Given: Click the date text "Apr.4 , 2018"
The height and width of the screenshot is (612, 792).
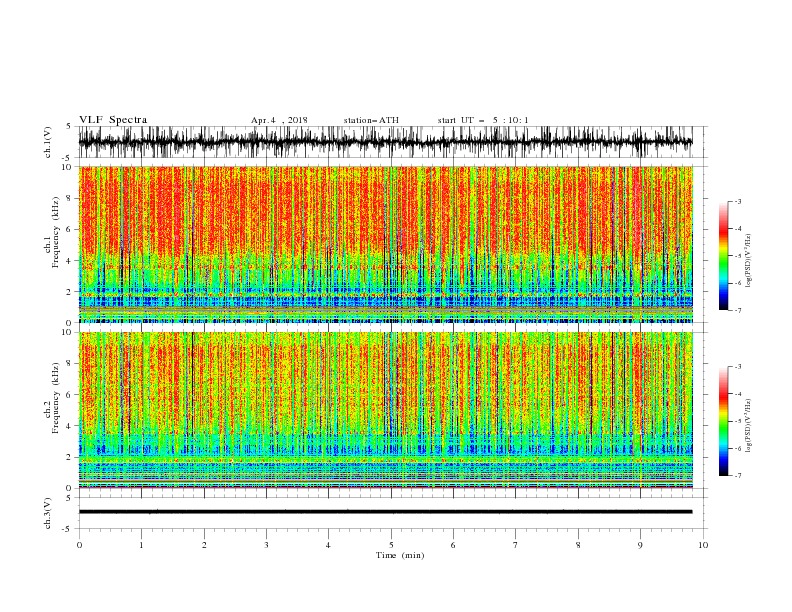Looking at the screenshot, I should point(279,120).
